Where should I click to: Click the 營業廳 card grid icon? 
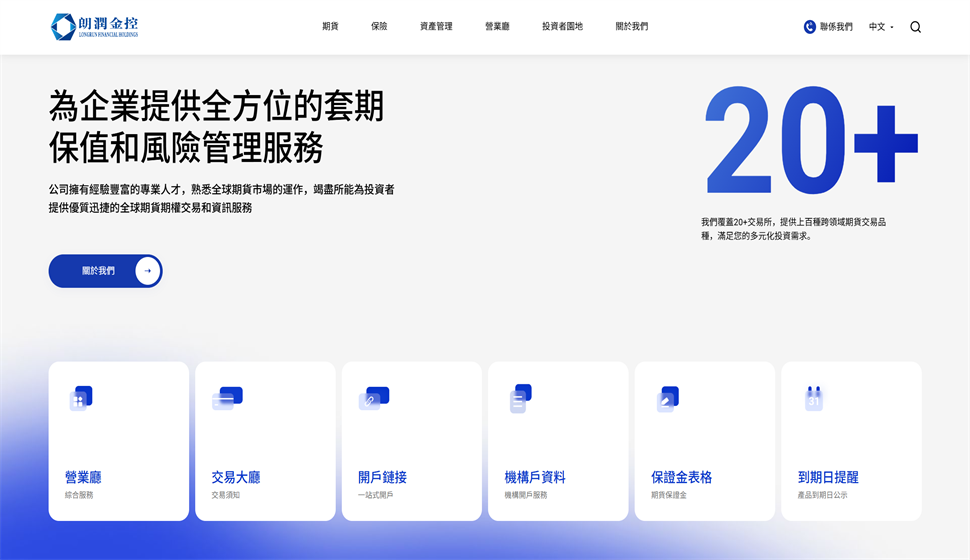[81, 398]
